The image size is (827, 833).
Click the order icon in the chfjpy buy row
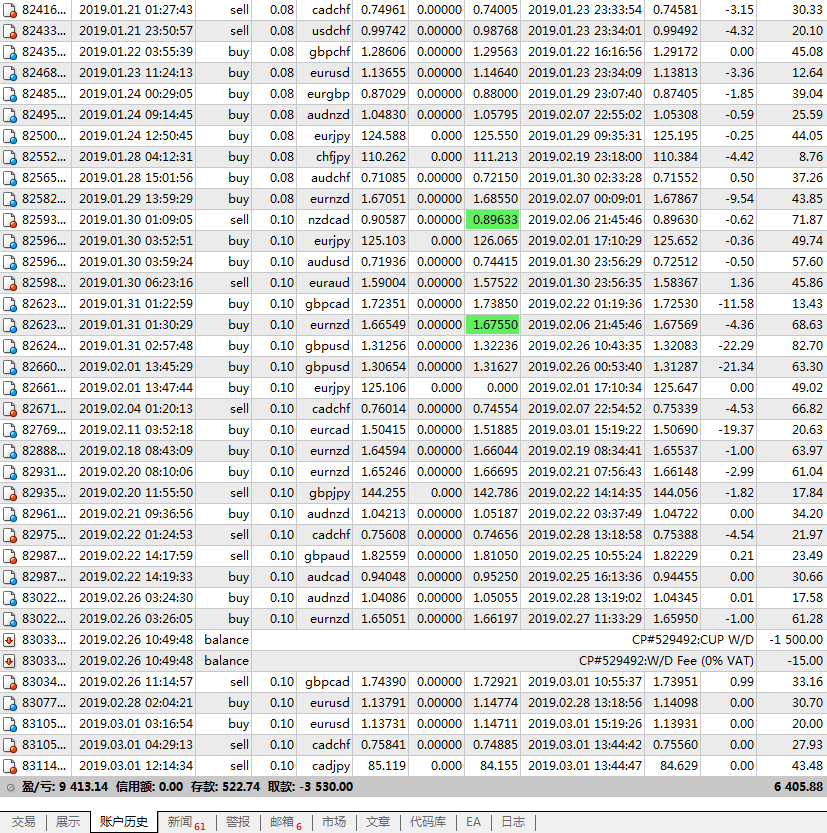point(10,157)
